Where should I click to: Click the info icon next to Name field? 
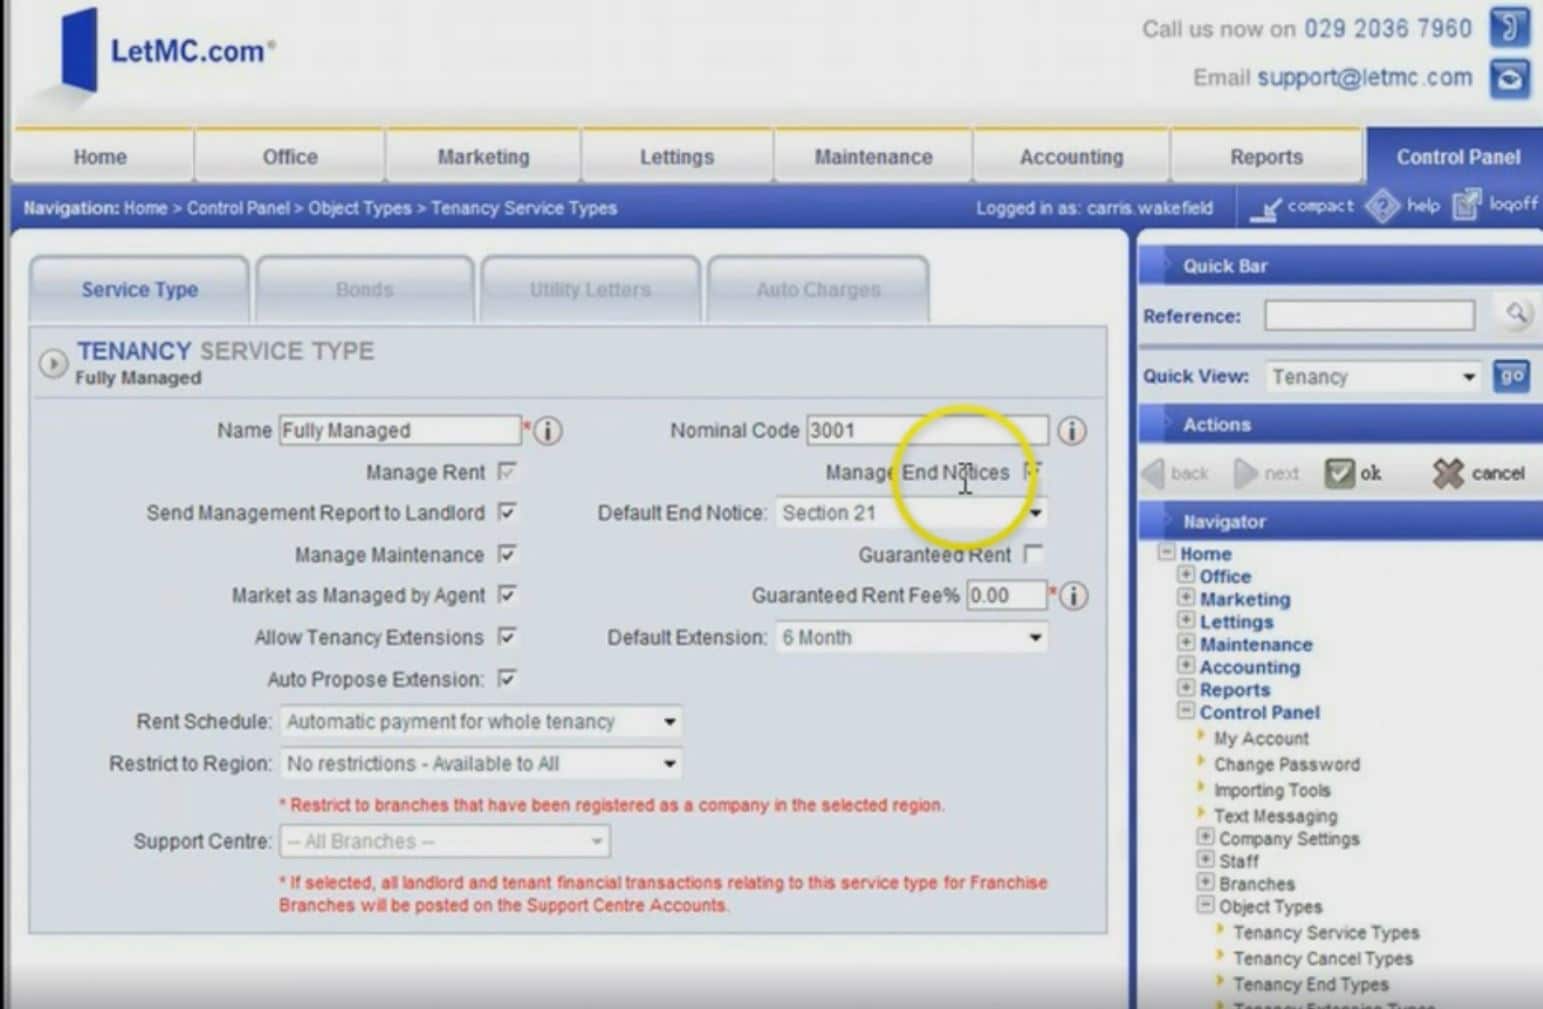(548, 431)
